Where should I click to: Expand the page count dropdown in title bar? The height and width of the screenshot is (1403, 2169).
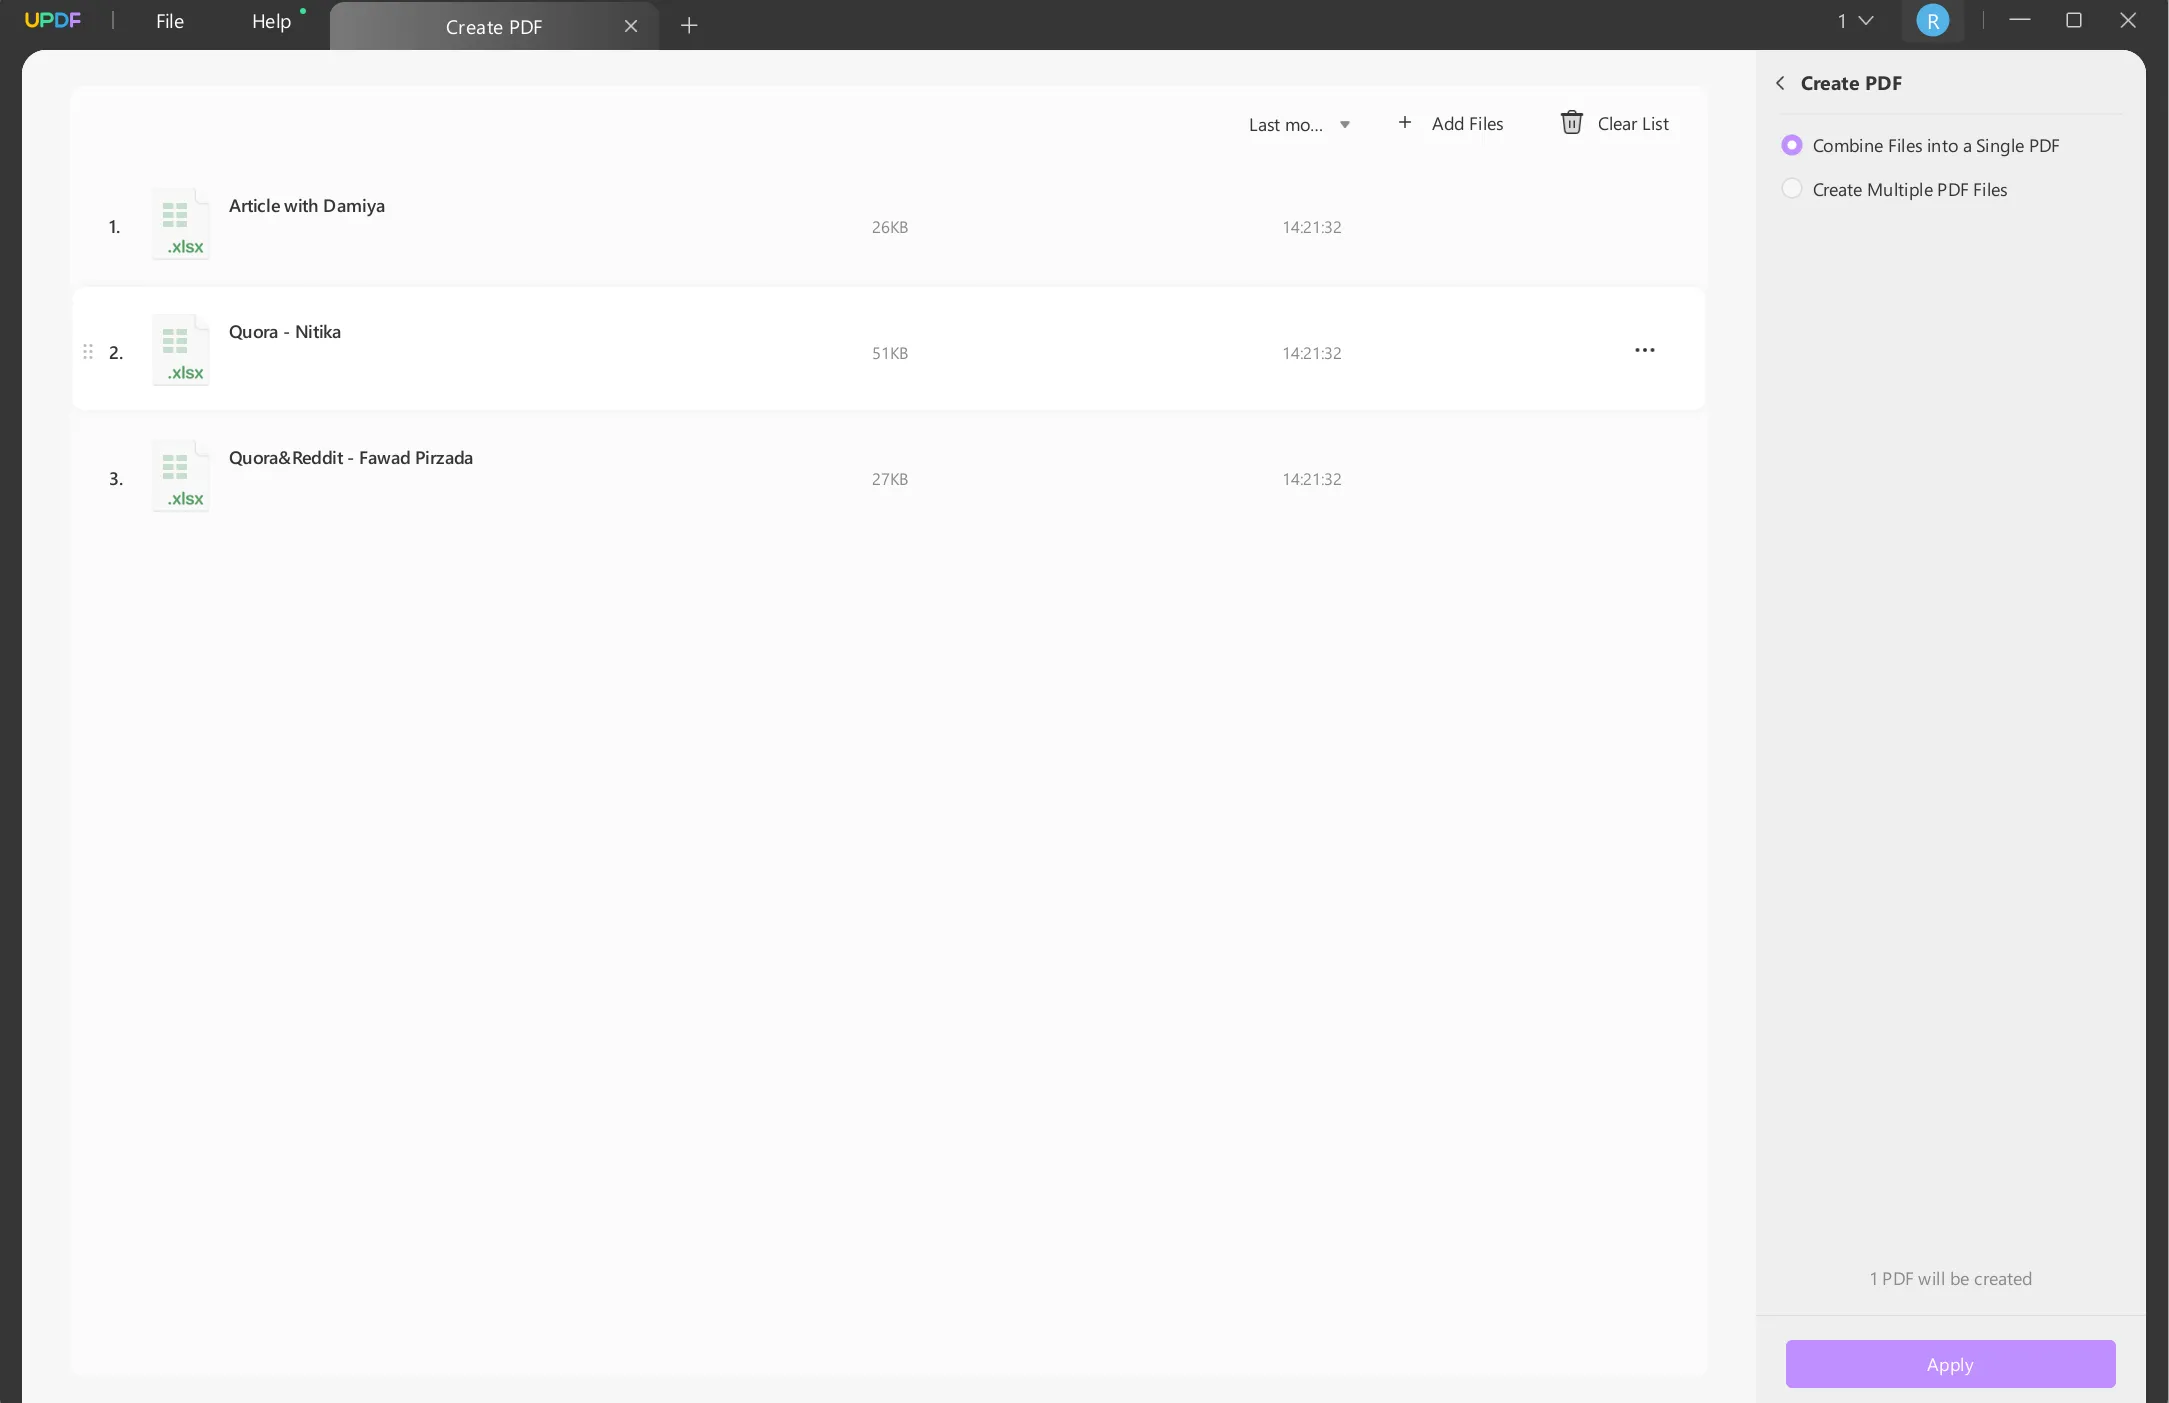click(1855, 20)
